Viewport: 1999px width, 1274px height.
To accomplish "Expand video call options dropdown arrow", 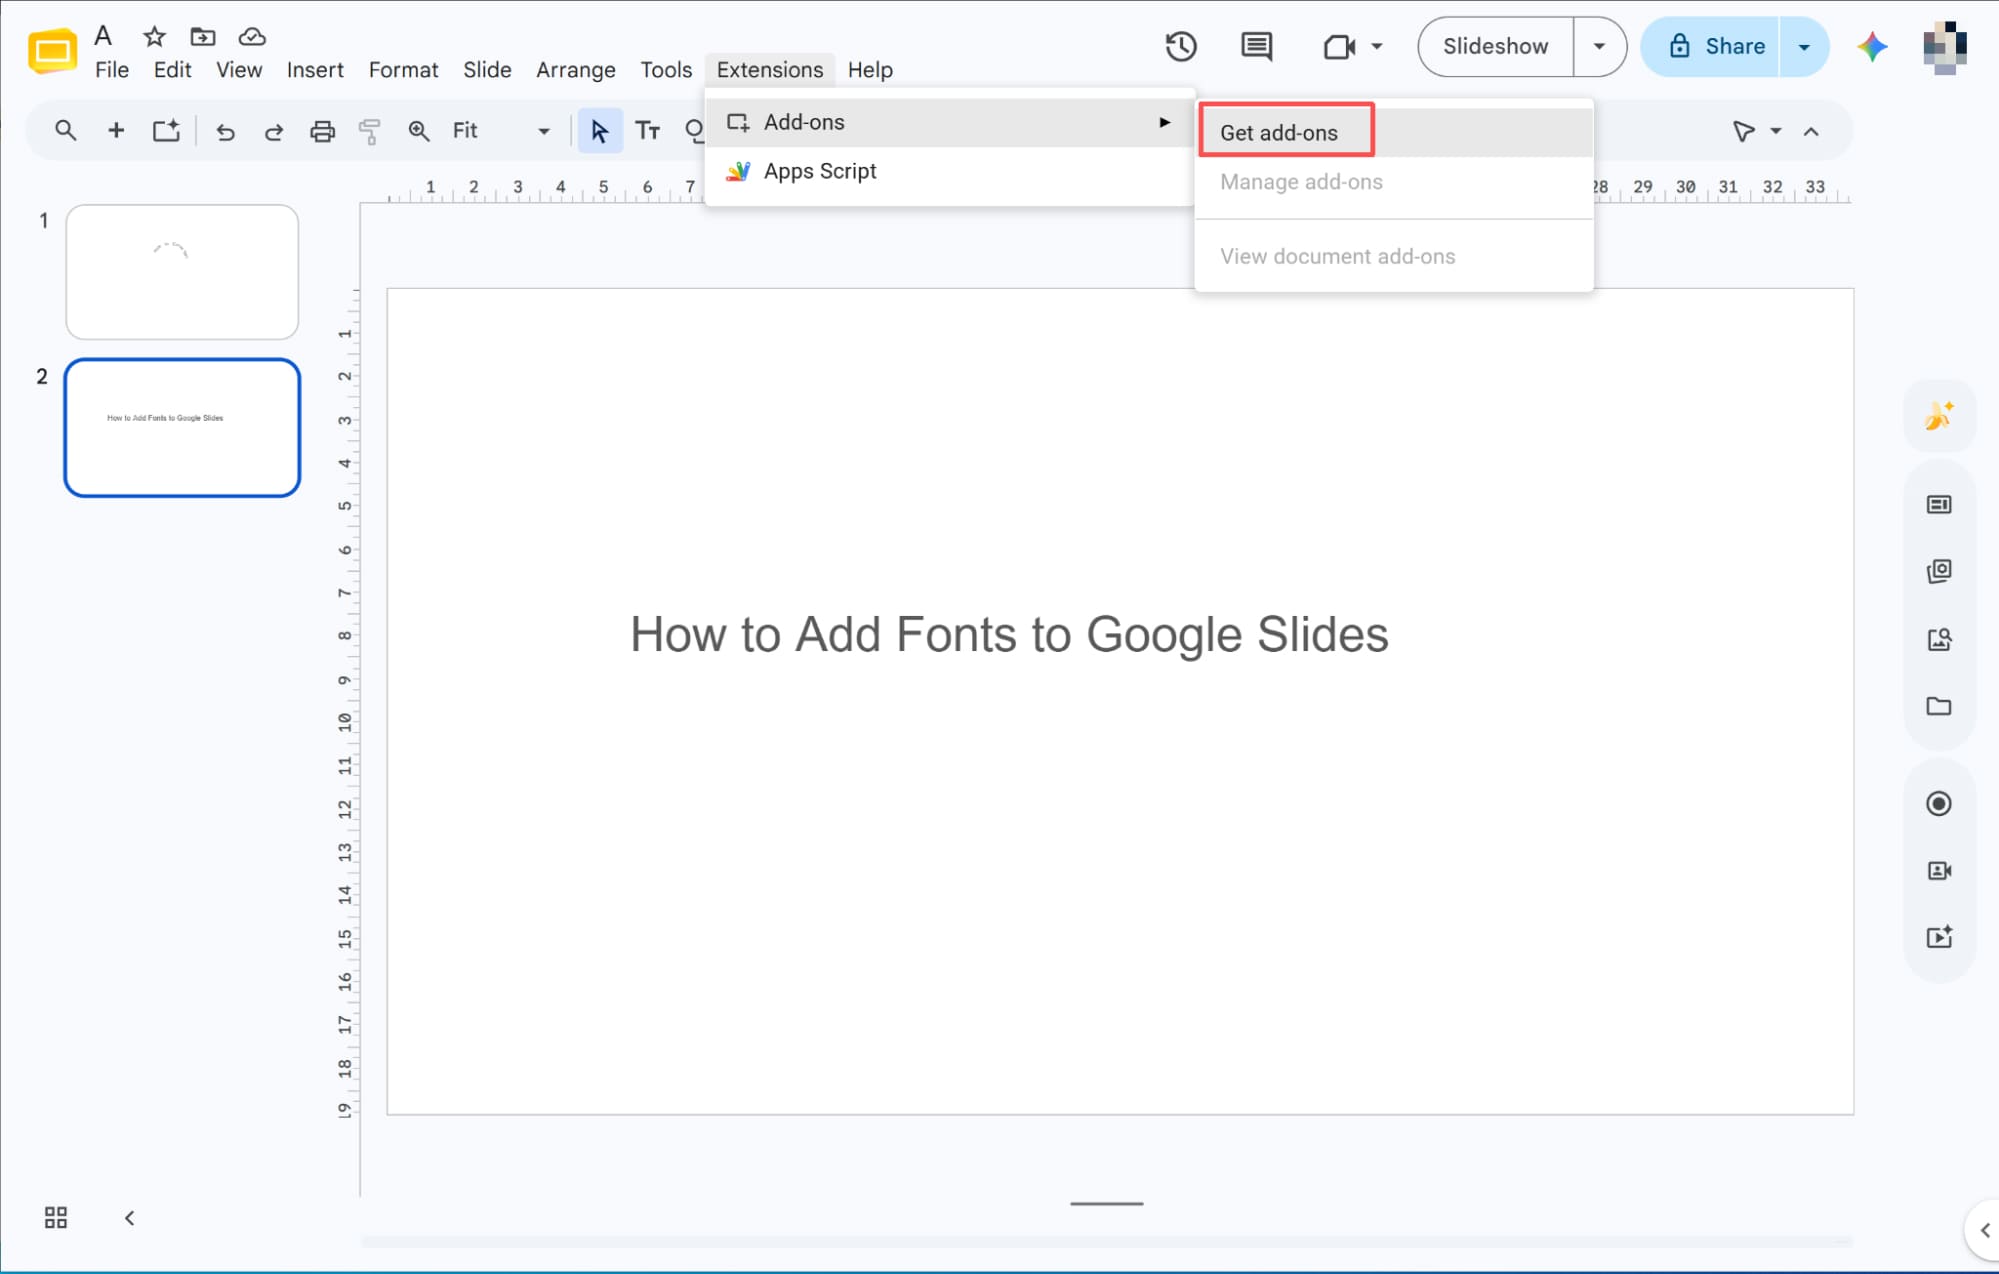I will coord(1377,46).
